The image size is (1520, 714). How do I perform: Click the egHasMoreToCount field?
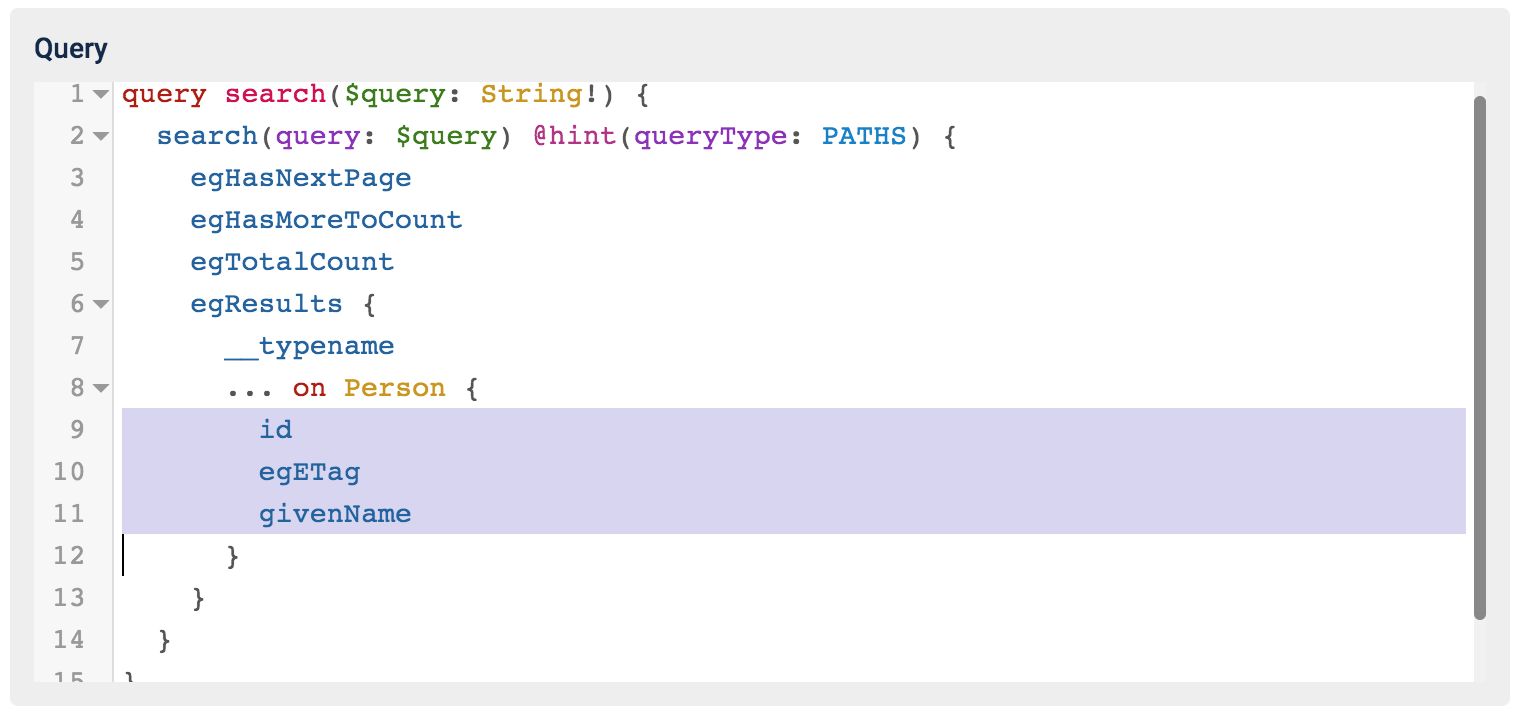click(326, 221)
